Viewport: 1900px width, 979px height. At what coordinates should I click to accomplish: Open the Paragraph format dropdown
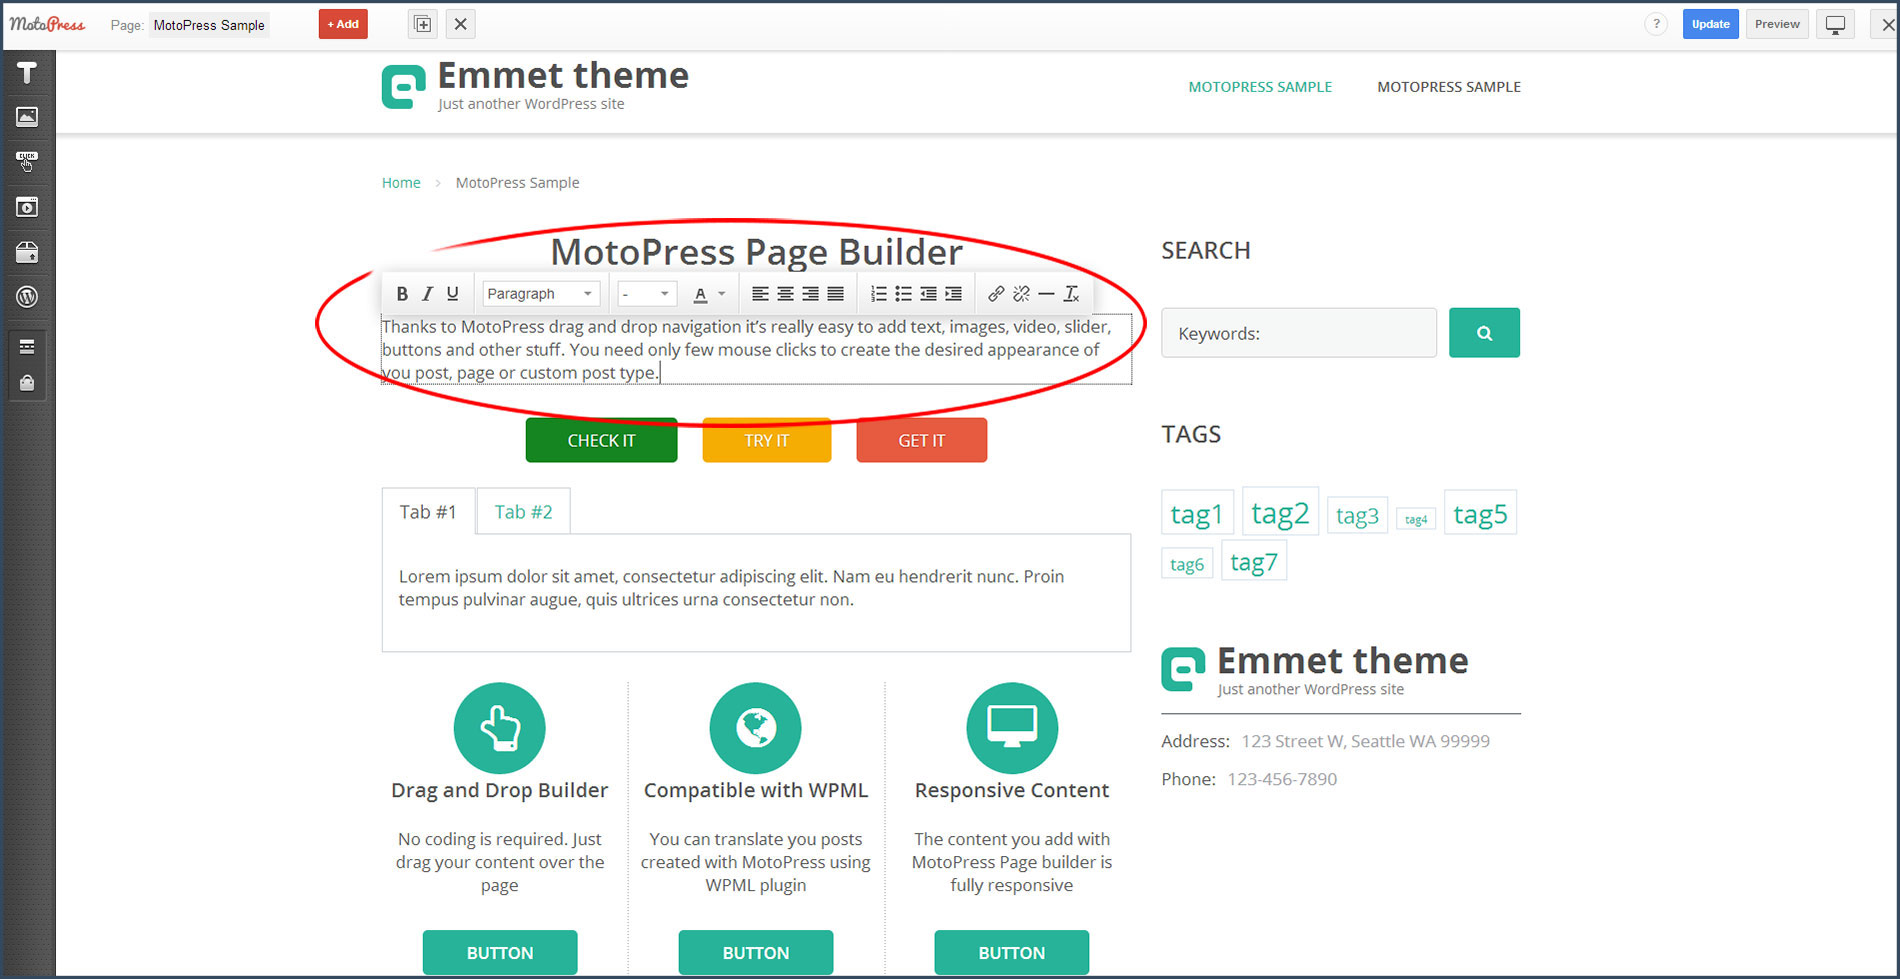[541, 294]
